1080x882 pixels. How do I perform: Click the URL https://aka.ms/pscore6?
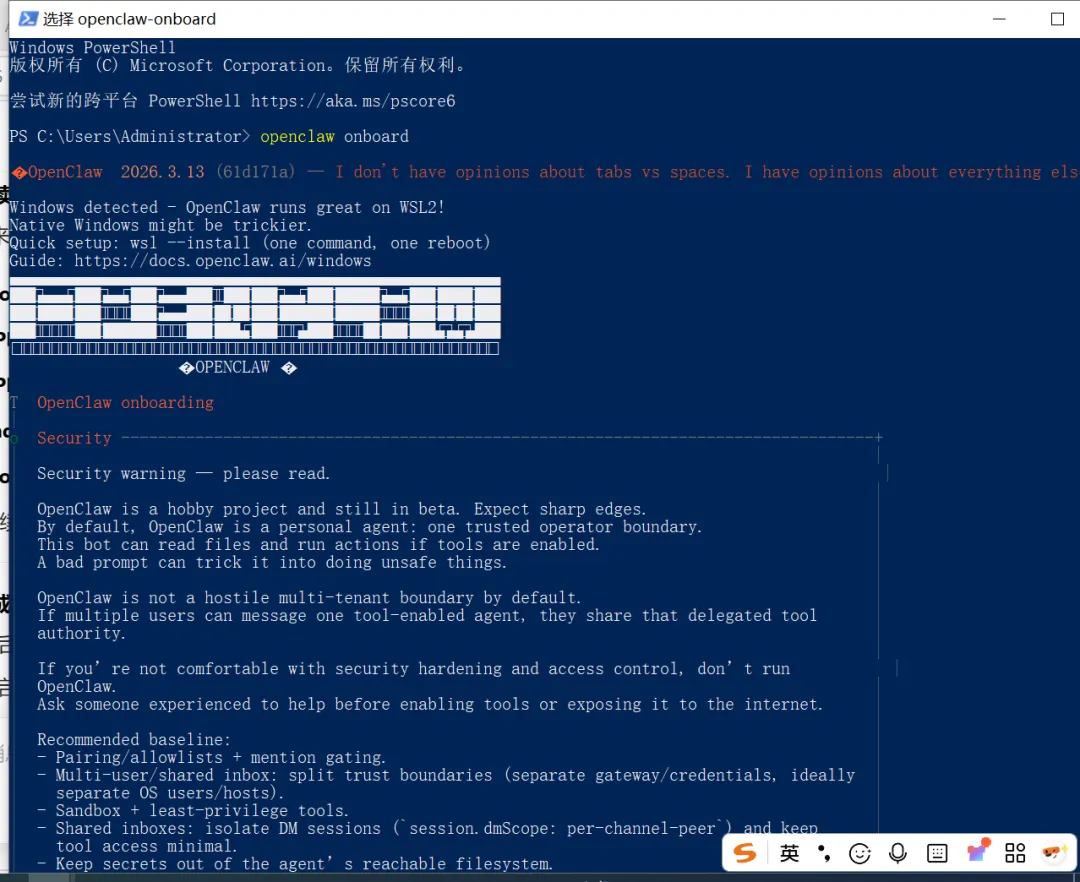pos(353,101)
